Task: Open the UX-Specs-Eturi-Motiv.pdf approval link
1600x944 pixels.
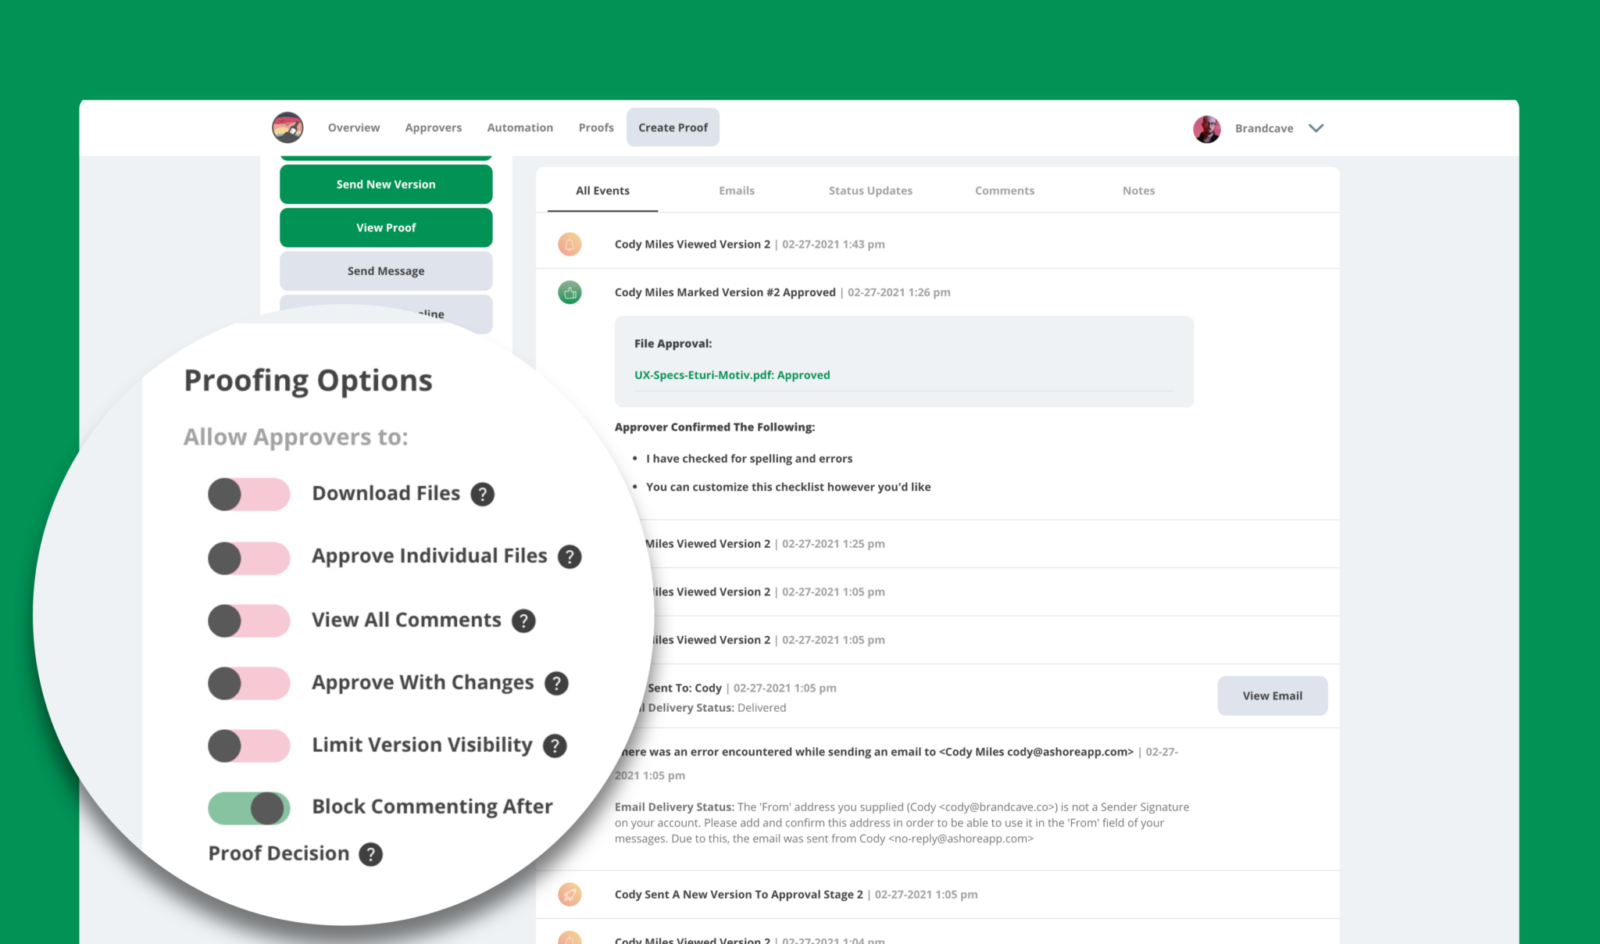Action: click(730, 375)
